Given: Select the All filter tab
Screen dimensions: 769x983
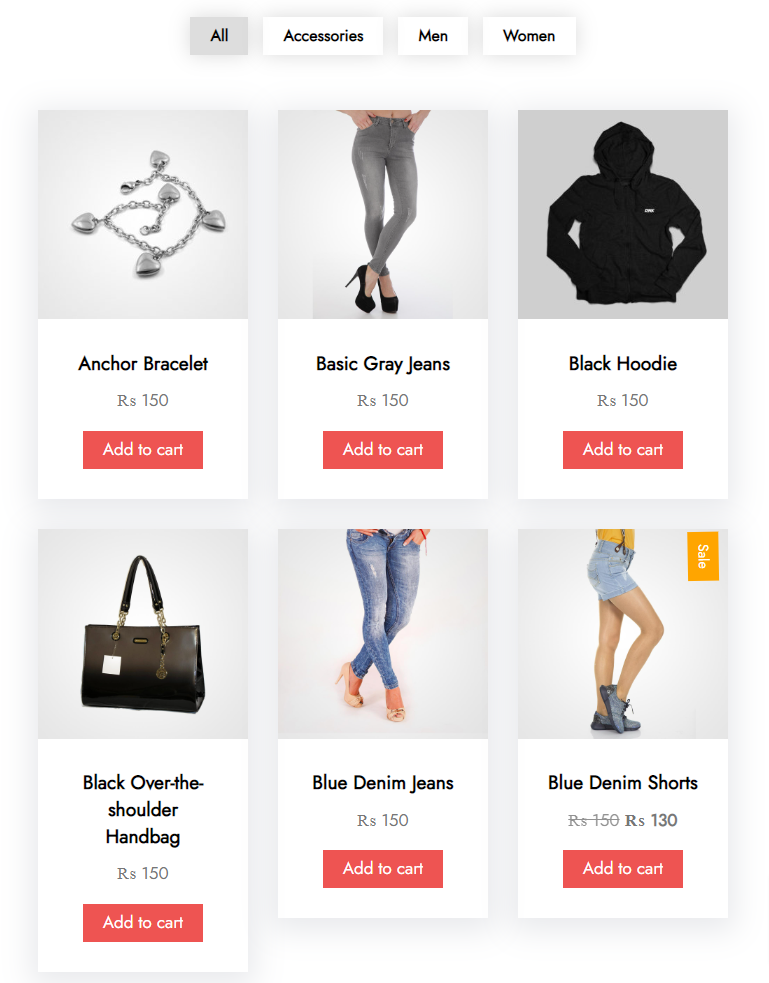Looking at the screenshot, I should coord(219,36).
